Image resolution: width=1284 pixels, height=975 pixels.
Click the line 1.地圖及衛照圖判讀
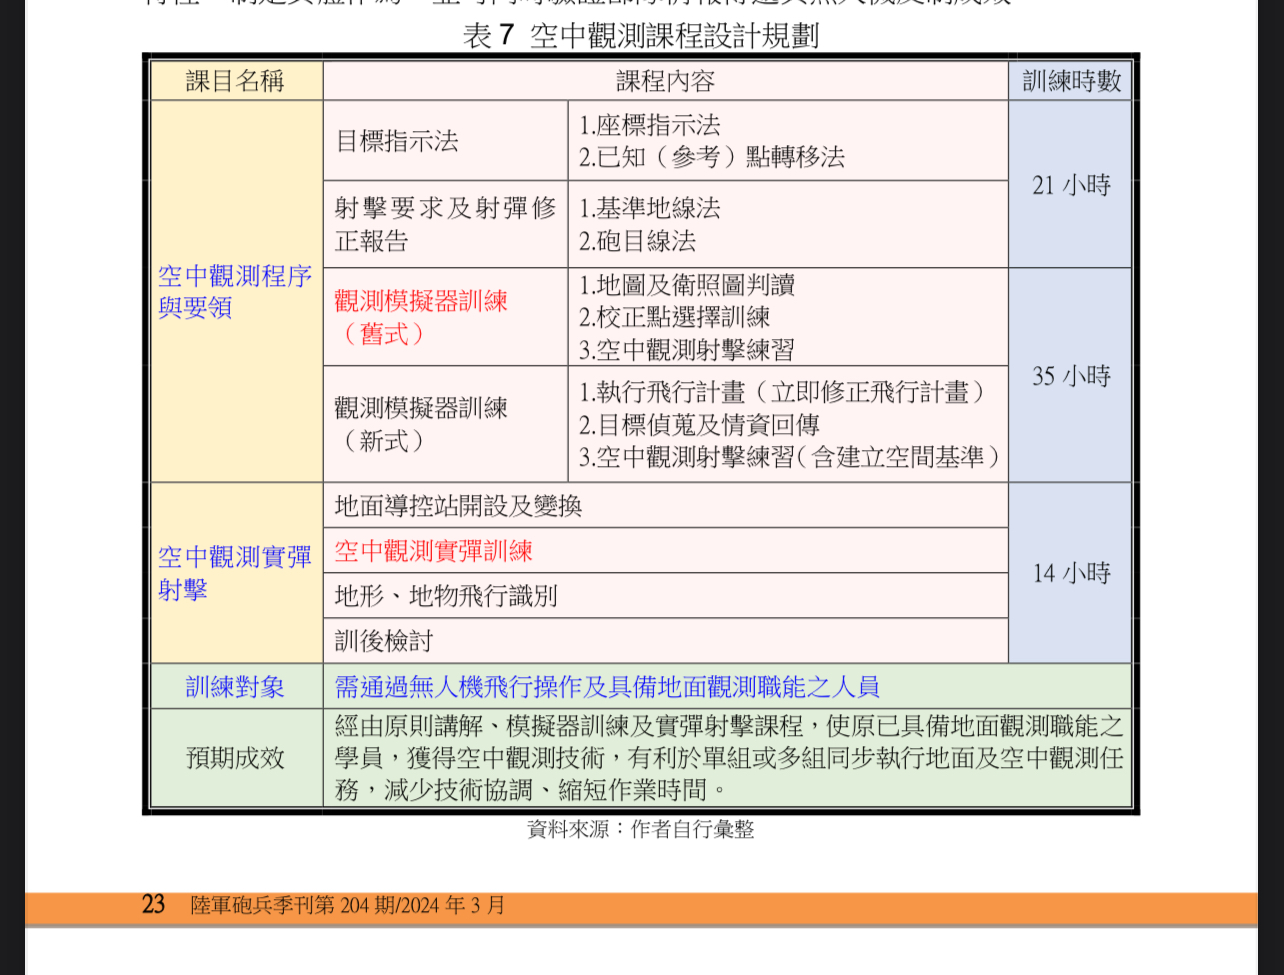(x=687, y=286)
